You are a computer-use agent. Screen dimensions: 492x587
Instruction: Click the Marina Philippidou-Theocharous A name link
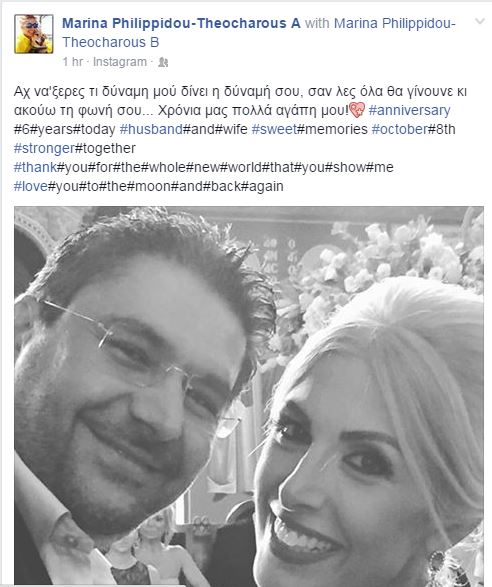[x=181, y=23]
